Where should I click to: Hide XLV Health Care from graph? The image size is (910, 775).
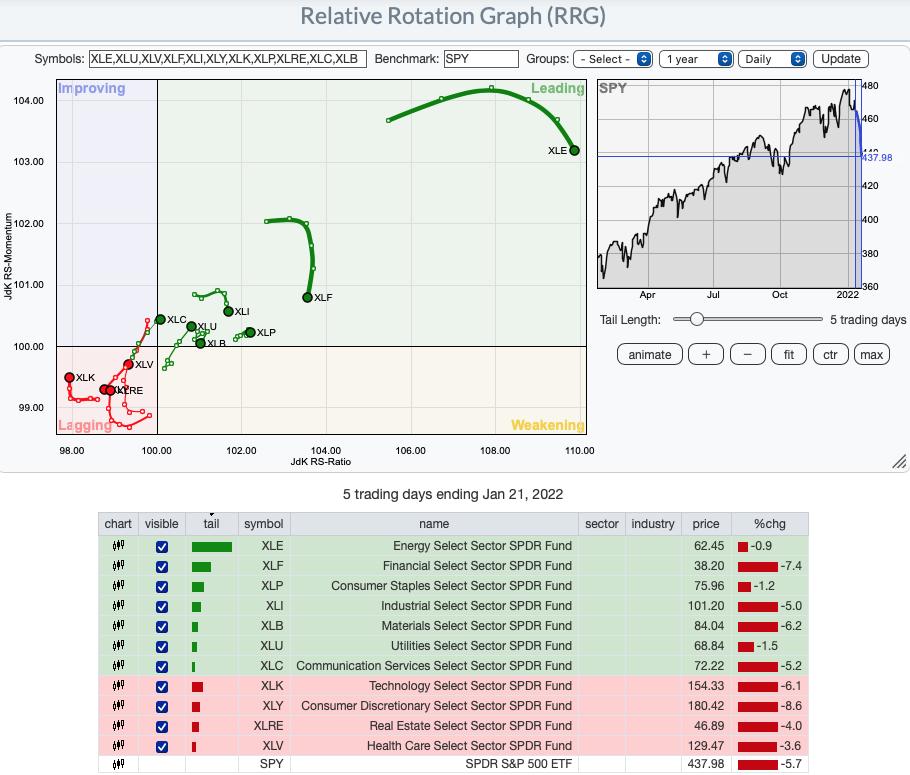coord(162,747)
